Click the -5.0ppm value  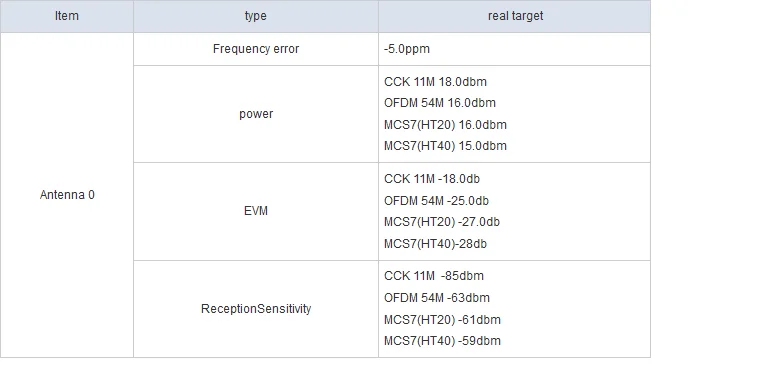(407, 49)
